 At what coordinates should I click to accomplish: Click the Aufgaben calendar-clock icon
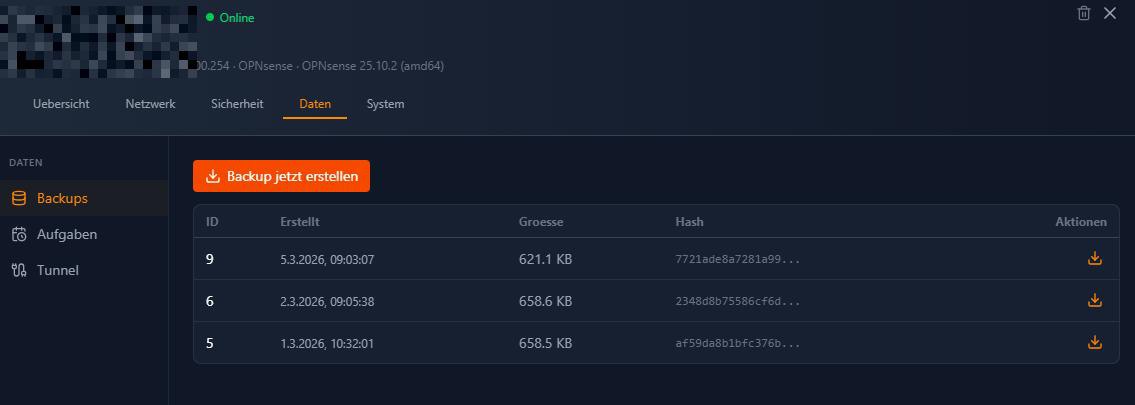19,234
